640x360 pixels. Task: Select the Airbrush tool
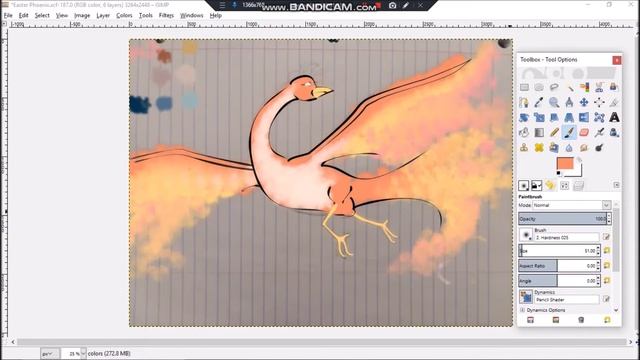pyautogui.click(x=599, y=133)
